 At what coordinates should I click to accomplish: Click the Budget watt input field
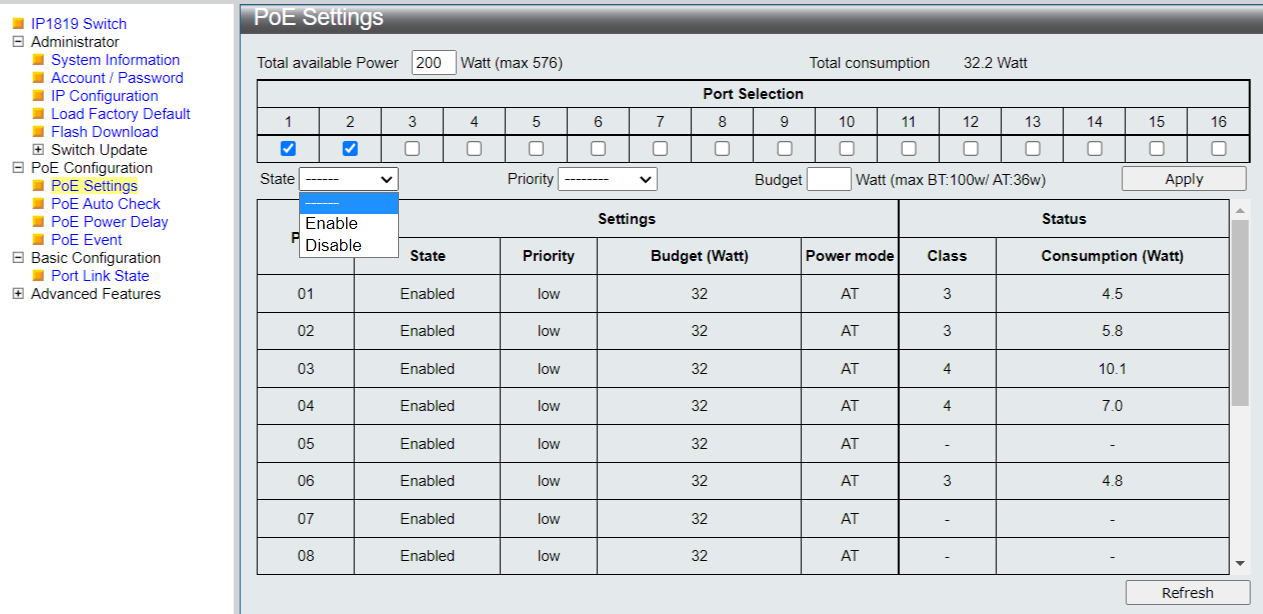coord(828,179)
